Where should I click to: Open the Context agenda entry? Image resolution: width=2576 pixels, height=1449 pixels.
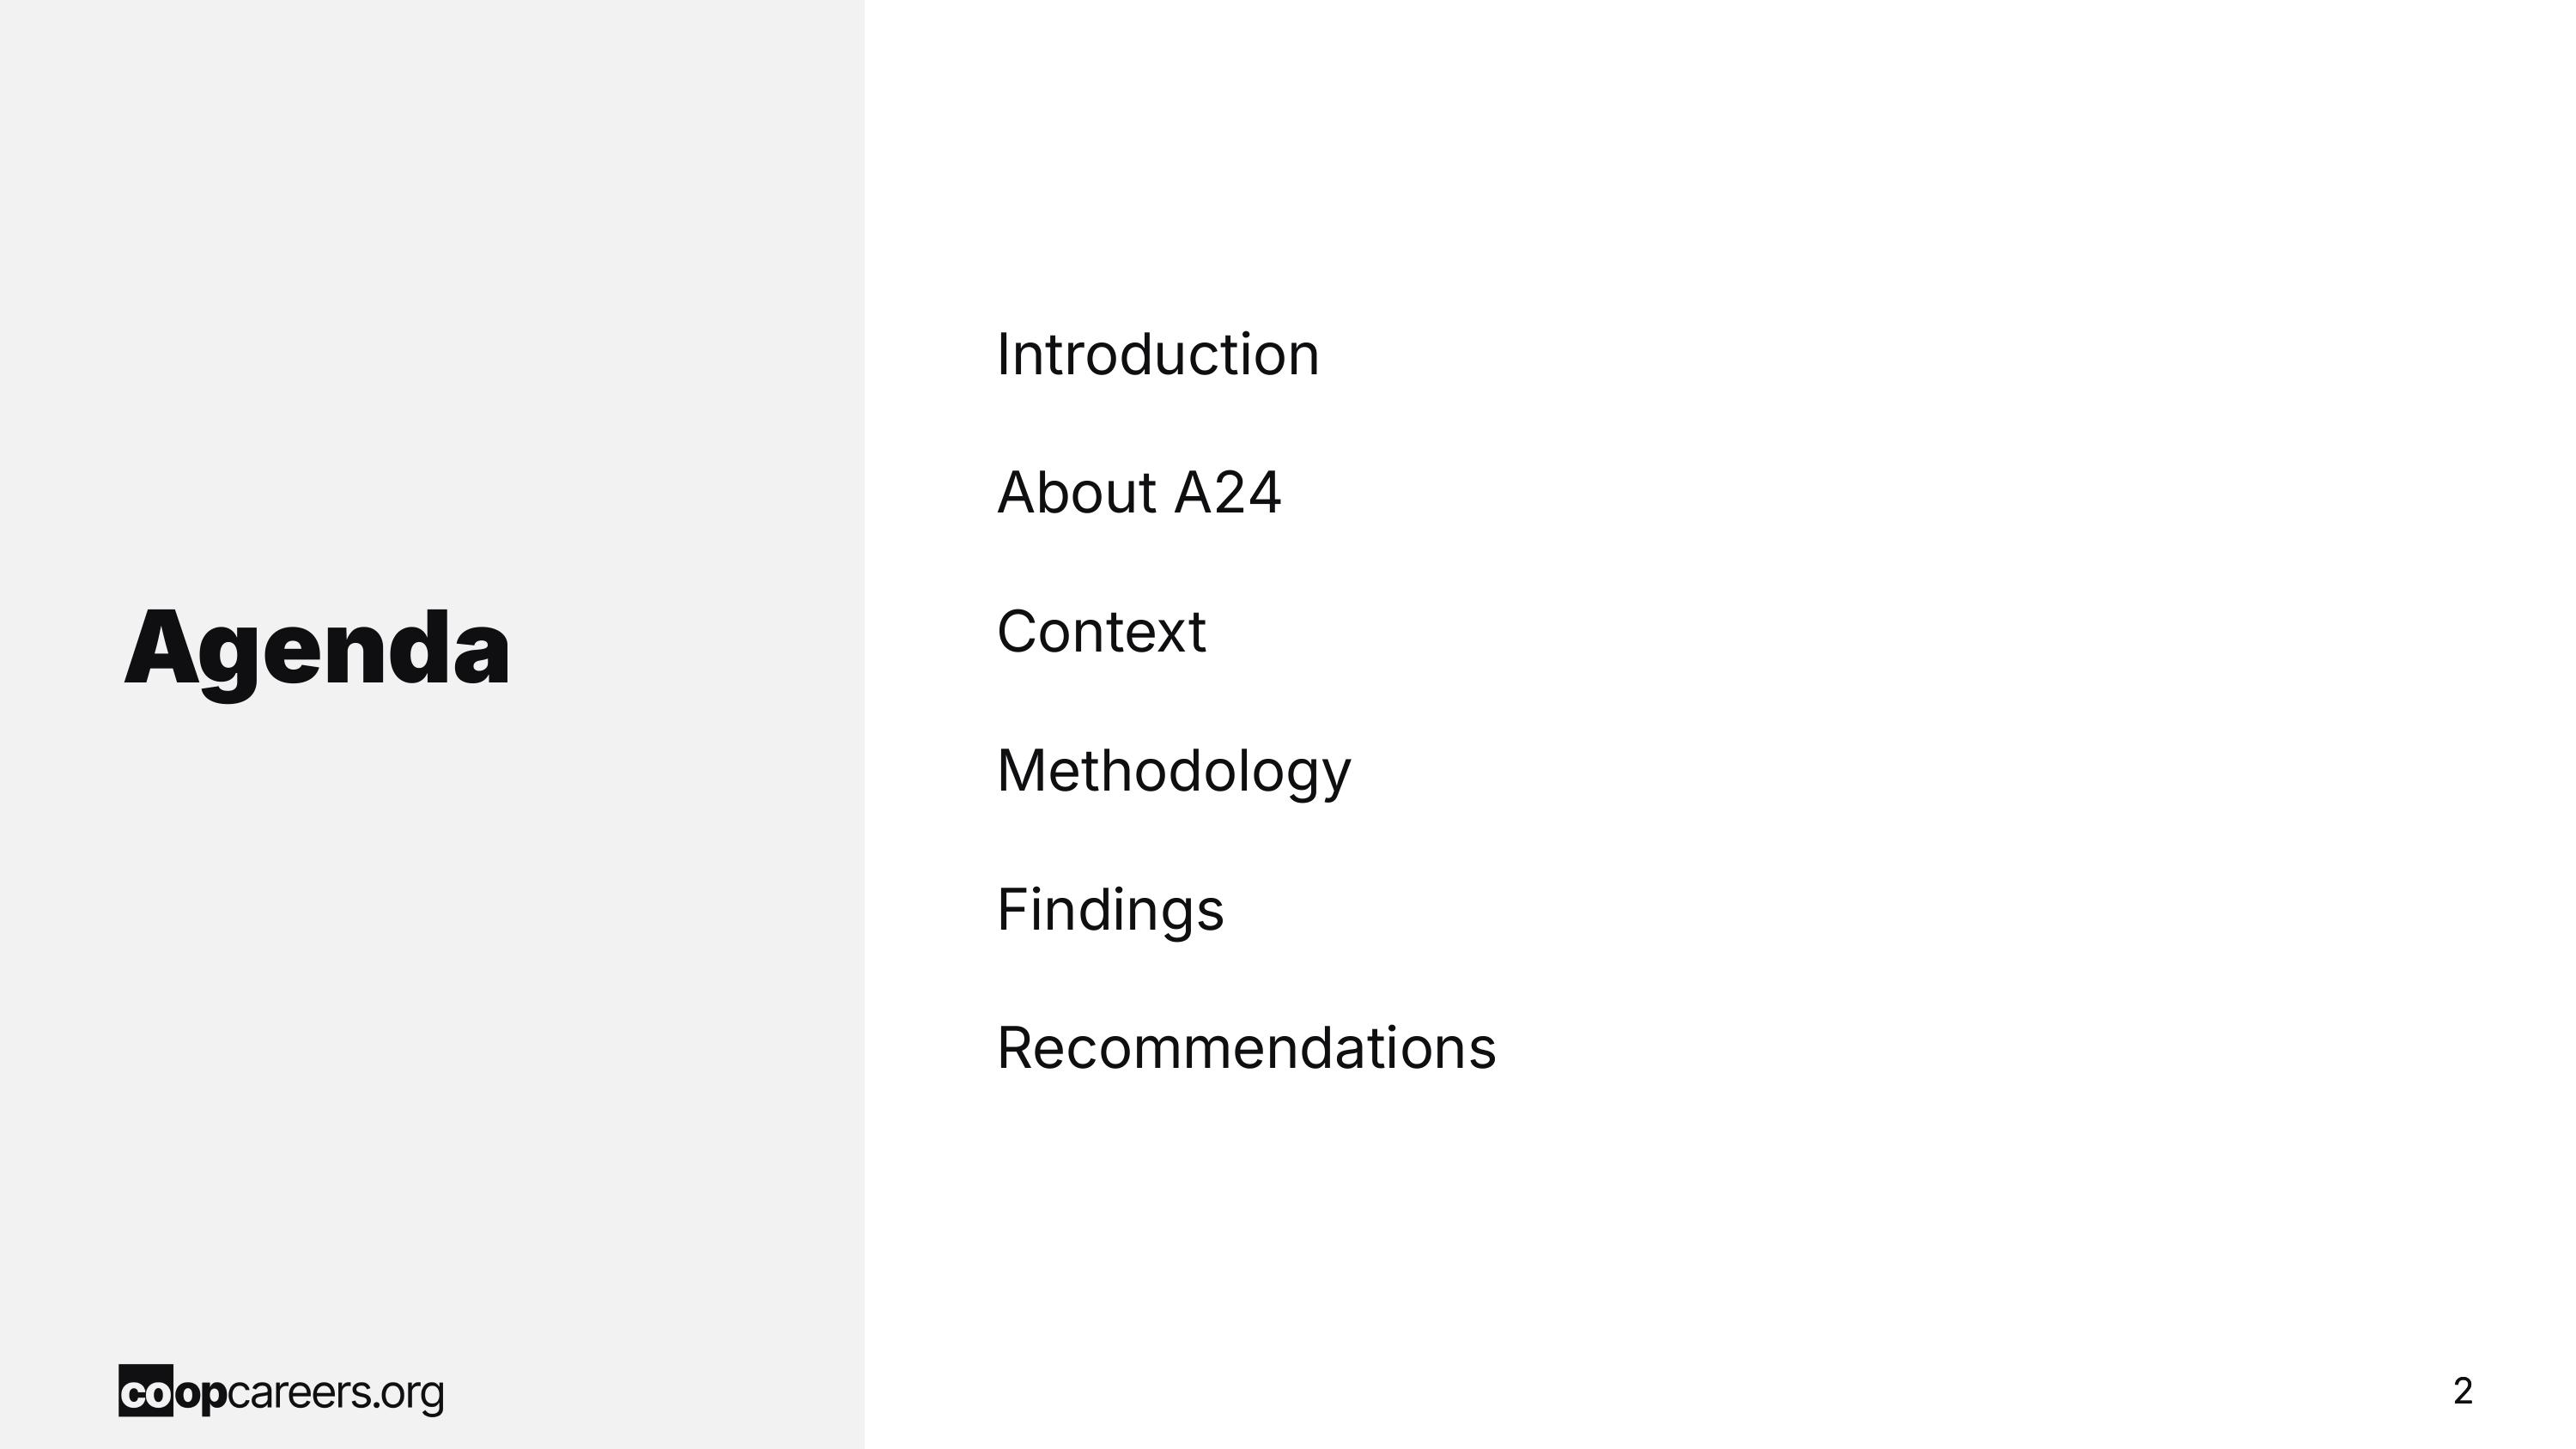[x=1102, y=631]
